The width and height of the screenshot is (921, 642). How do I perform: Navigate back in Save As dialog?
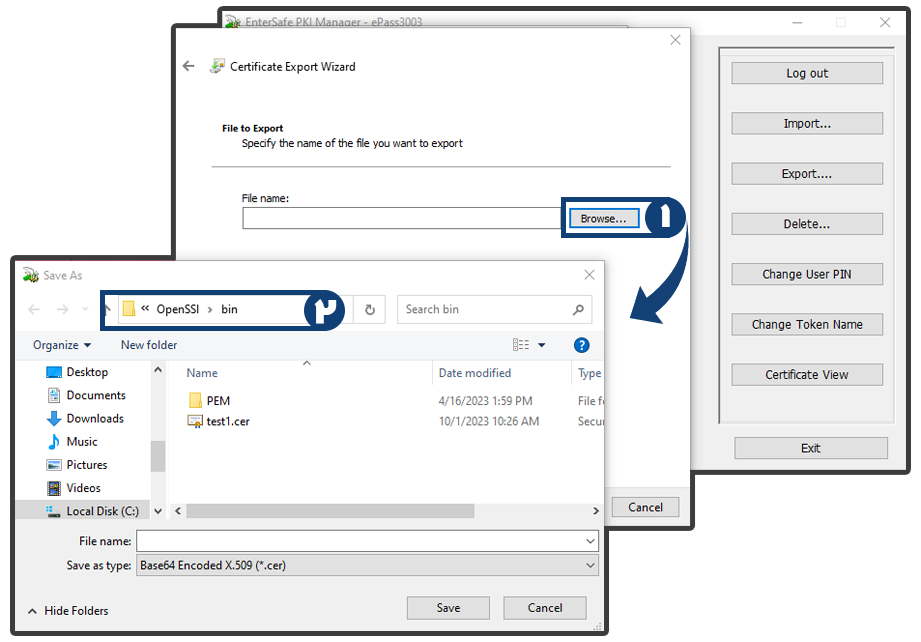click(34, 310)
